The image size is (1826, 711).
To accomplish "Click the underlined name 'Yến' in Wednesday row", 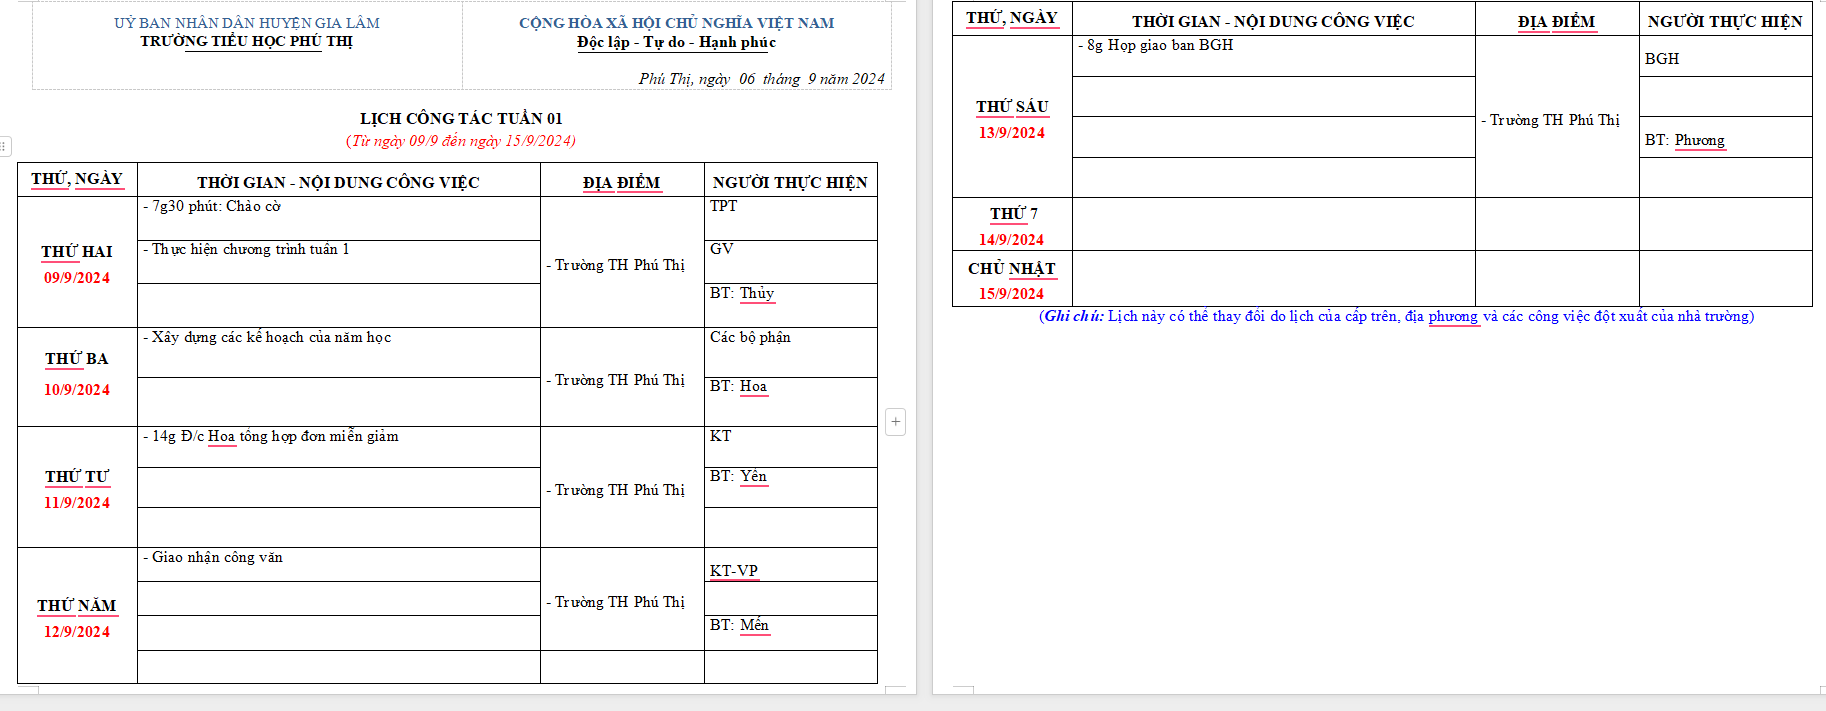I will point(753,476).
